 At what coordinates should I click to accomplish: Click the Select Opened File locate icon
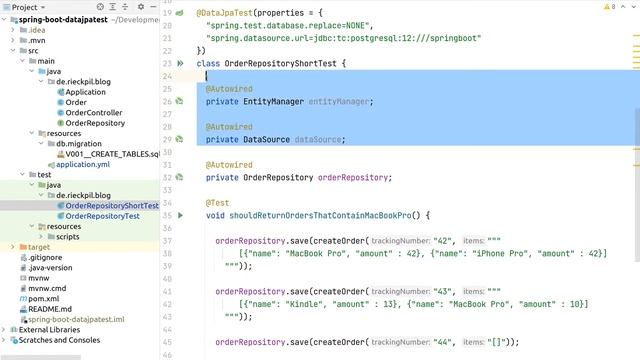pos(100,7)
